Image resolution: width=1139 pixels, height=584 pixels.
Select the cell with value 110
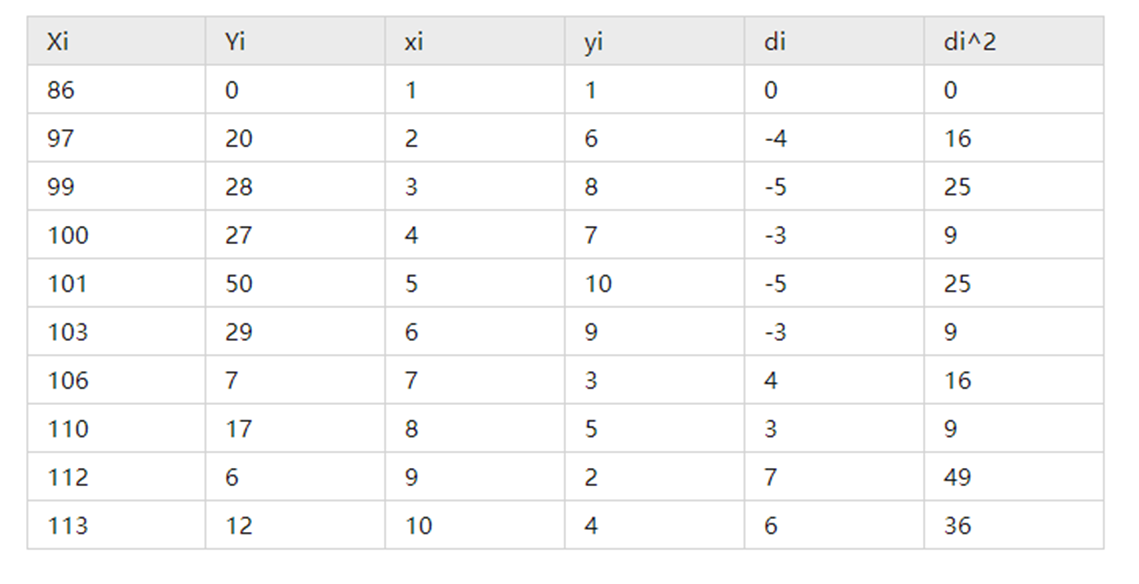tap(68, 429)
